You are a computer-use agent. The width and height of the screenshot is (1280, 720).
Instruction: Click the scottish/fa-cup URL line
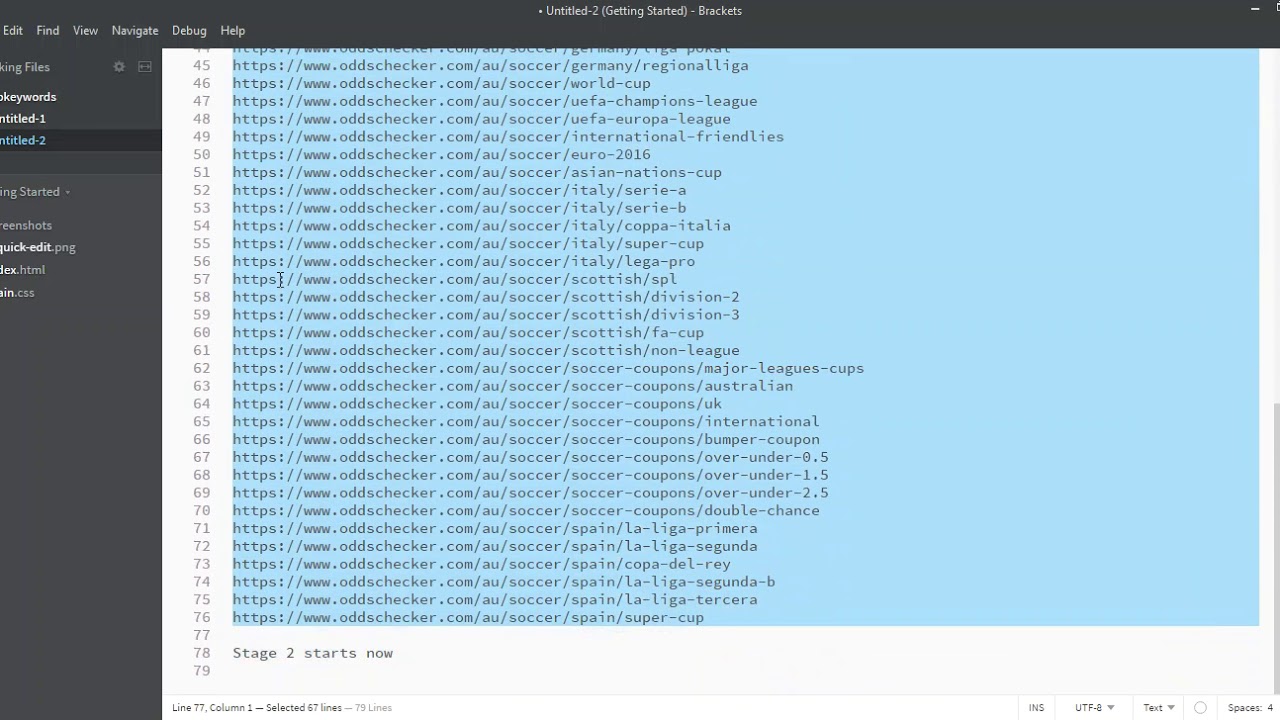click(468, 333)
